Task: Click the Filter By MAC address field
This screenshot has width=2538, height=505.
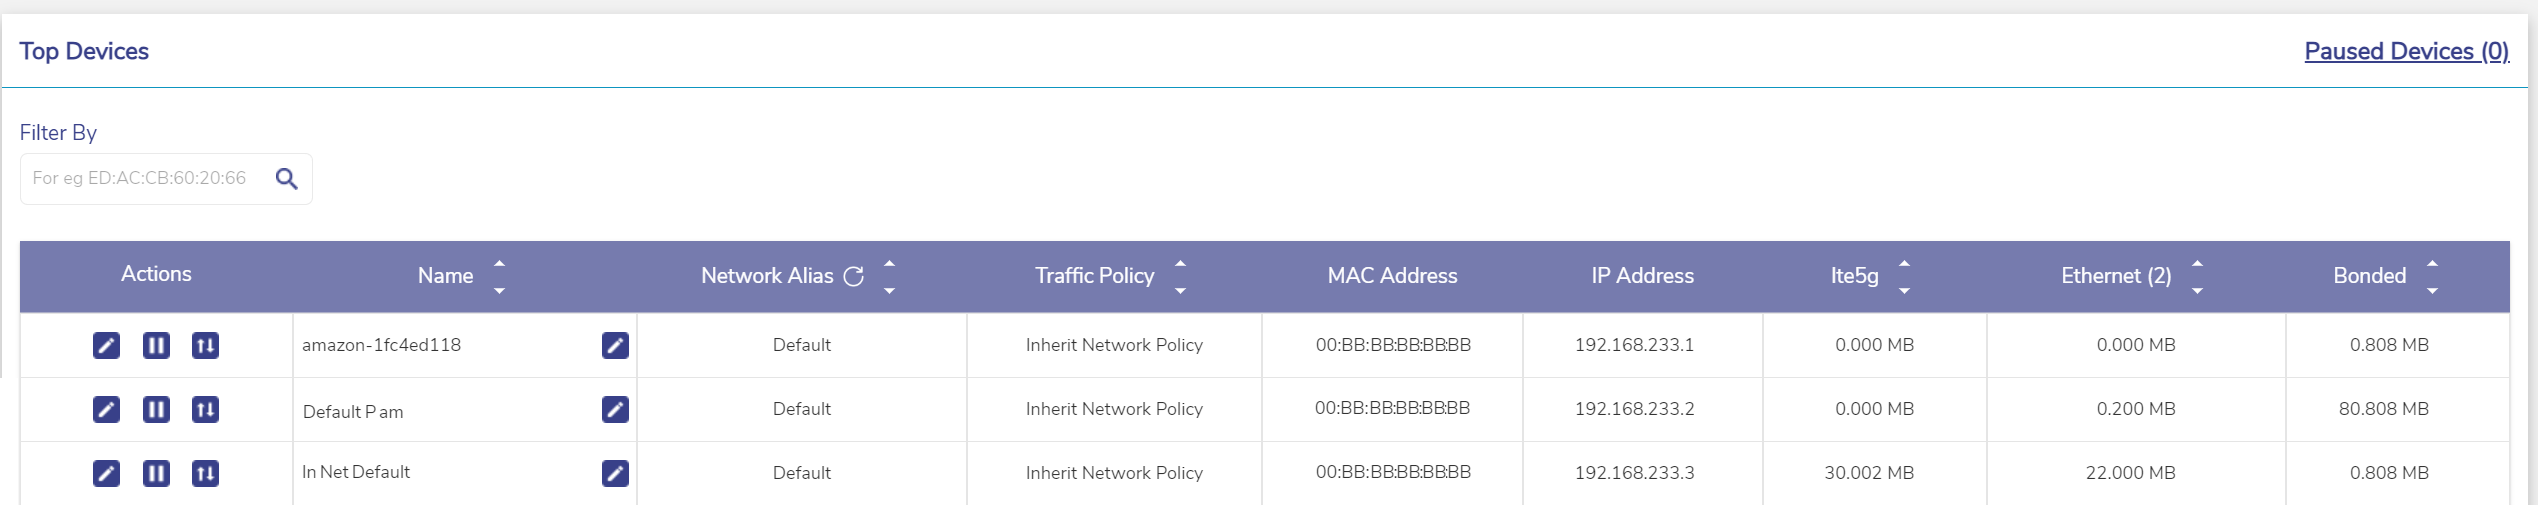Action: click(x=145, y=179)
